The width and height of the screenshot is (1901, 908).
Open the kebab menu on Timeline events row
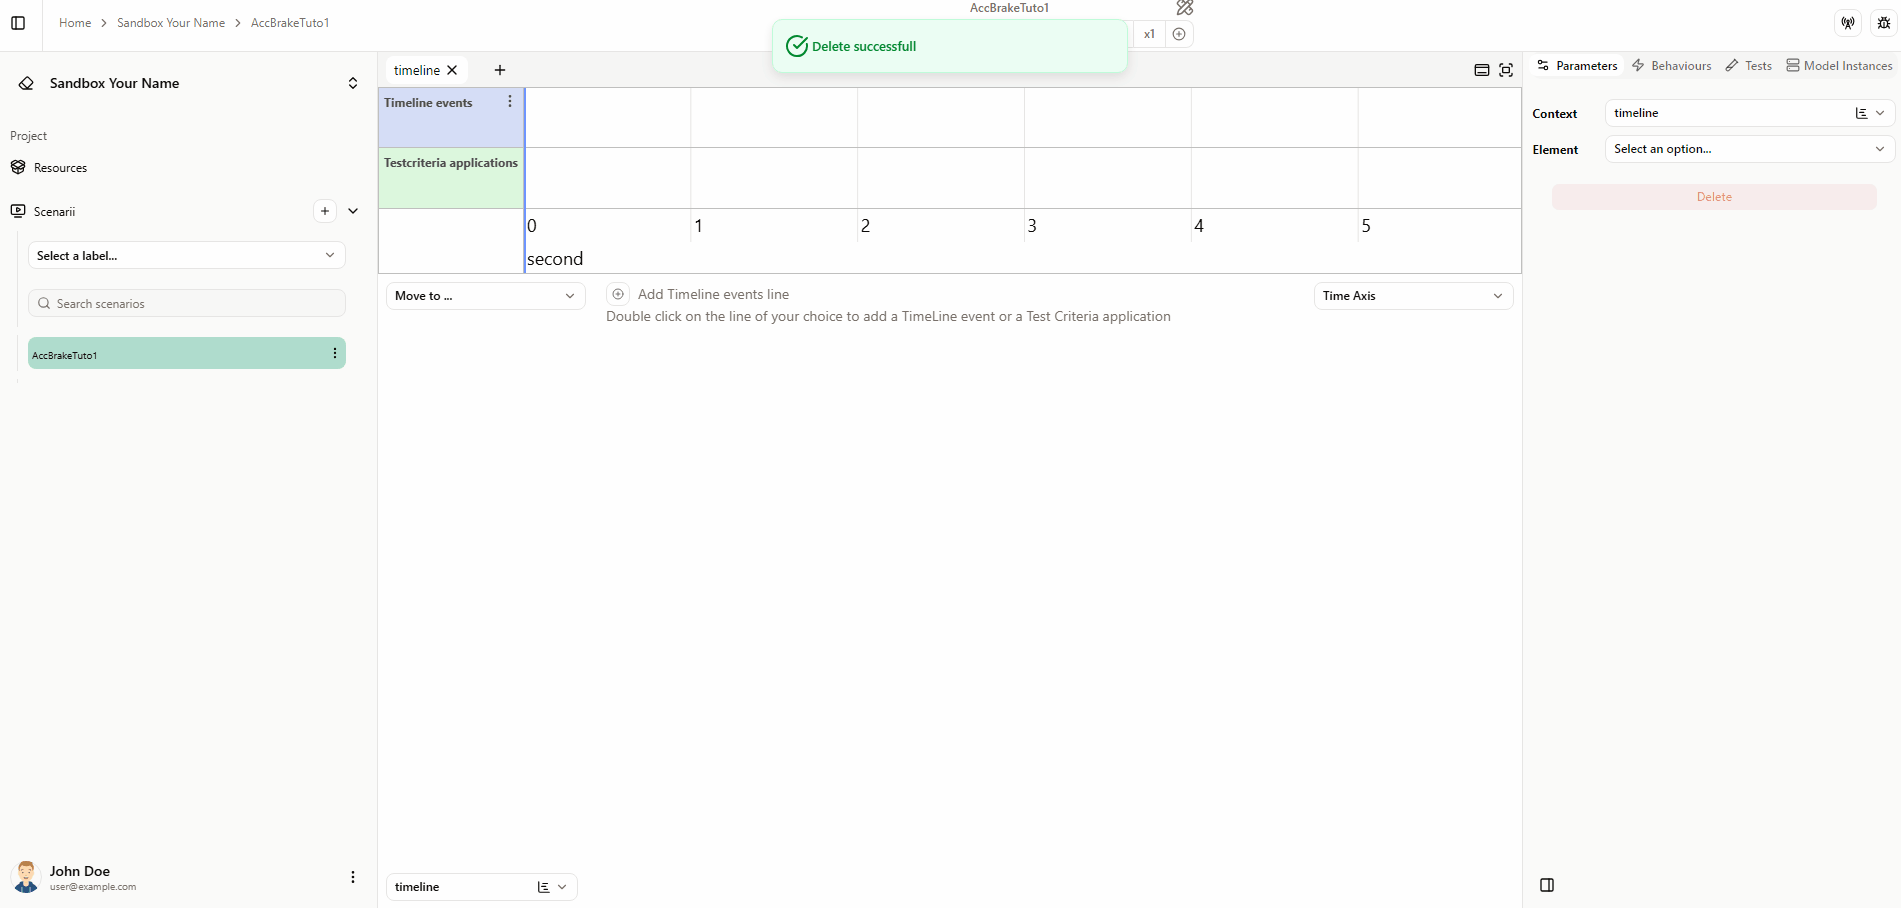pyautogui.click(x=510, y=101)
